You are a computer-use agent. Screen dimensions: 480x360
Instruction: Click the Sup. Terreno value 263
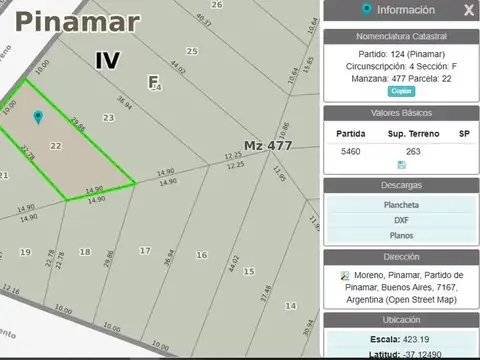pyautogui.click(x=413, y=152)
